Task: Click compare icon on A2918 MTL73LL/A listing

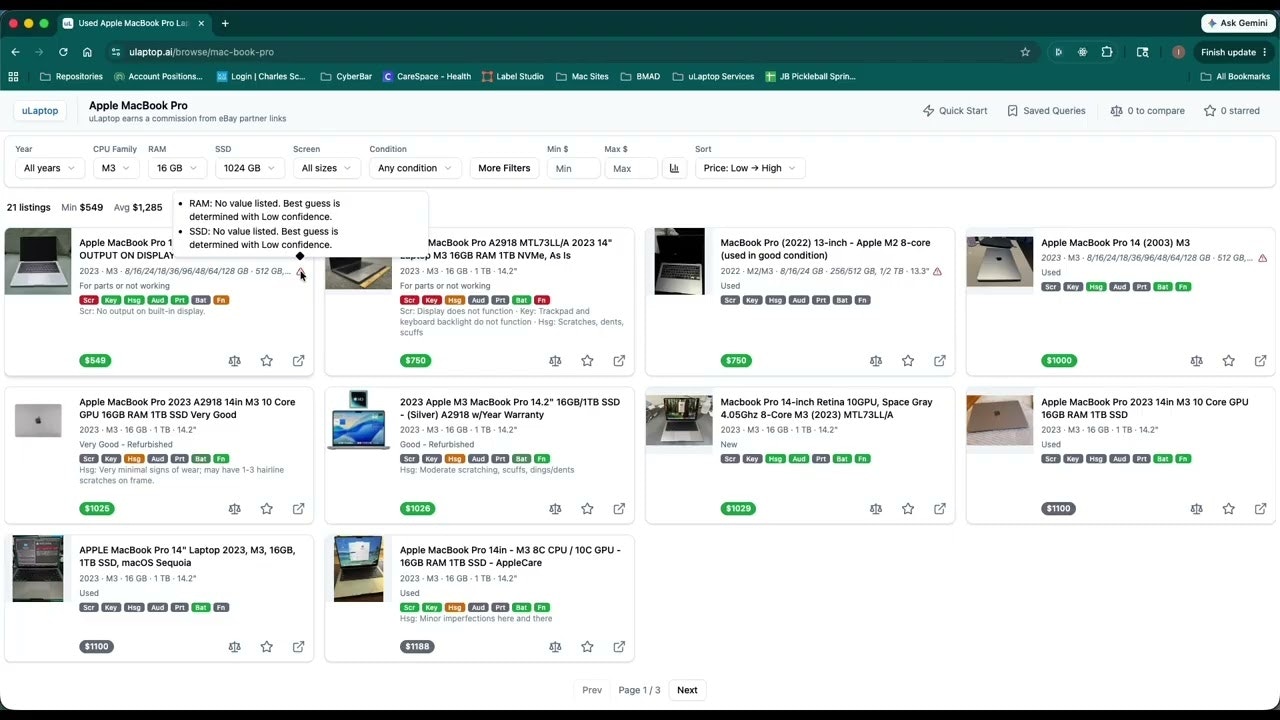Action: 555,361
